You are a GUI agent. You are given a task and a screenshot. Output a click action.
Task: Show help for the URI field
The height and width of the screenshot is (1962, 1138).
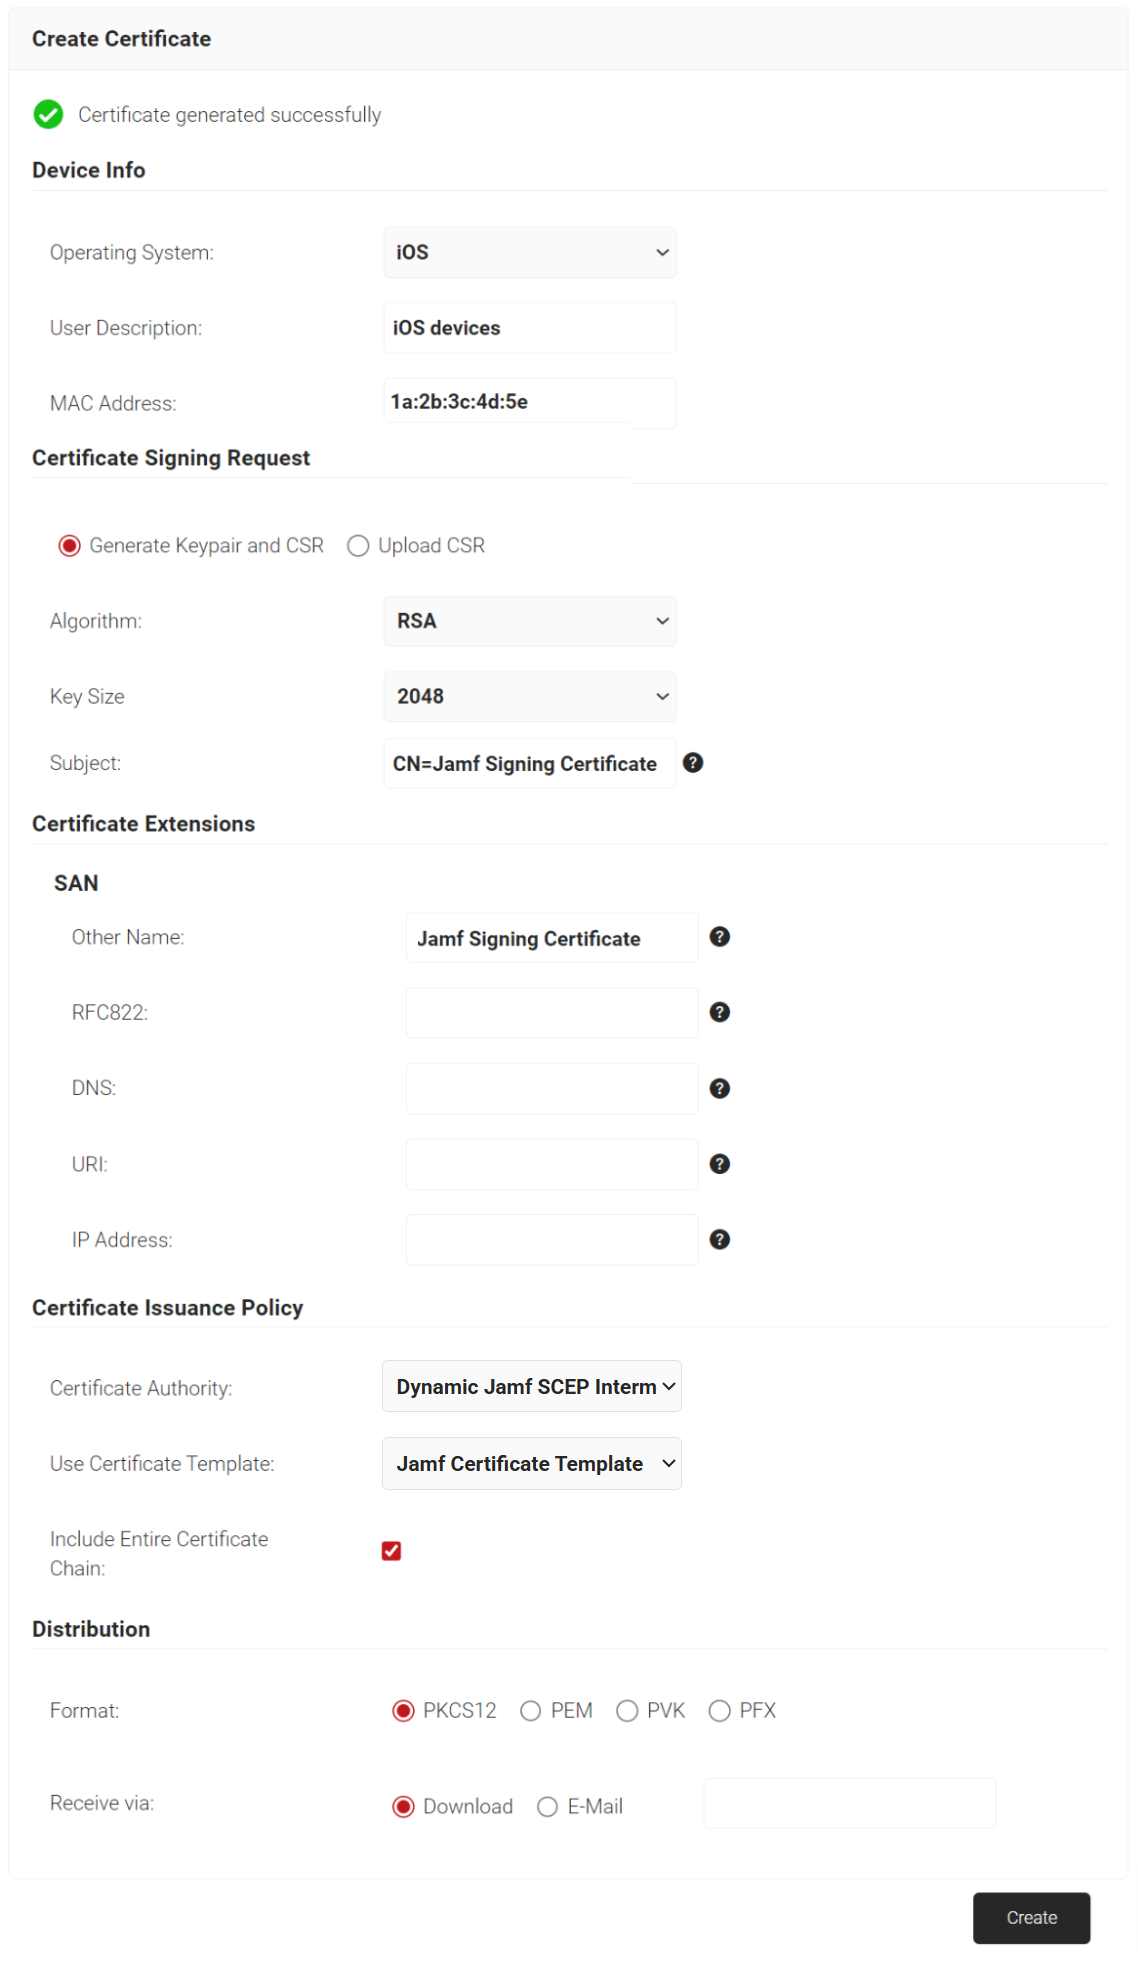[719, 1164]
